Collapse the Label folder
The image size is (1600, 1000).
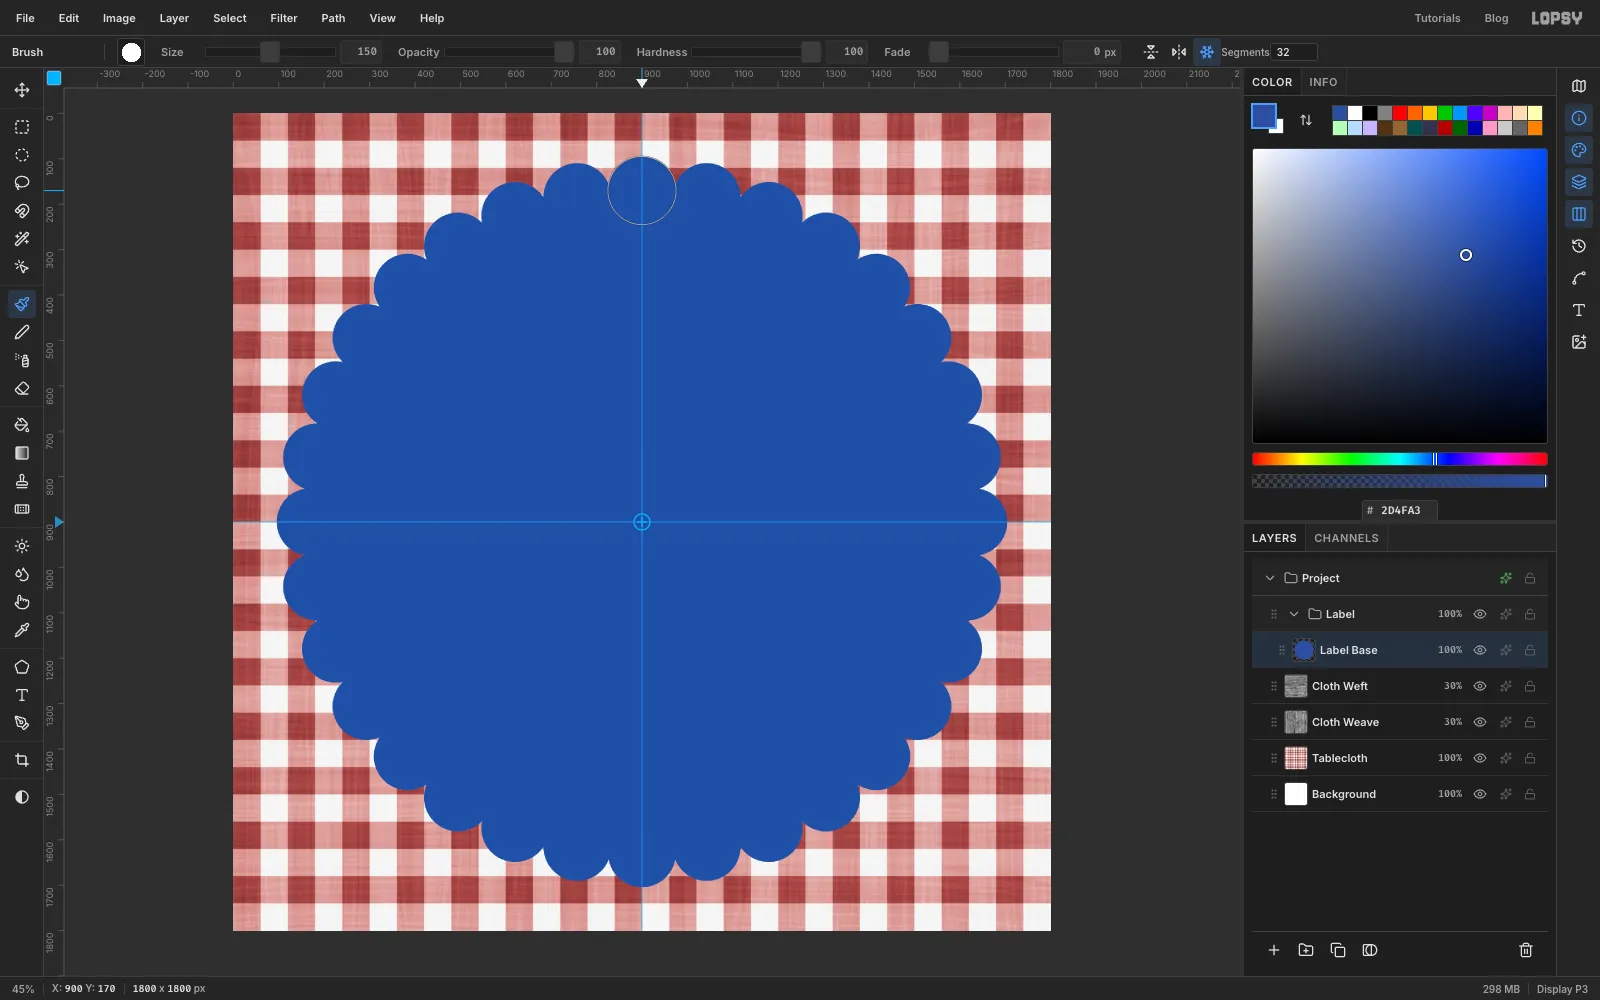[1294, 614]
